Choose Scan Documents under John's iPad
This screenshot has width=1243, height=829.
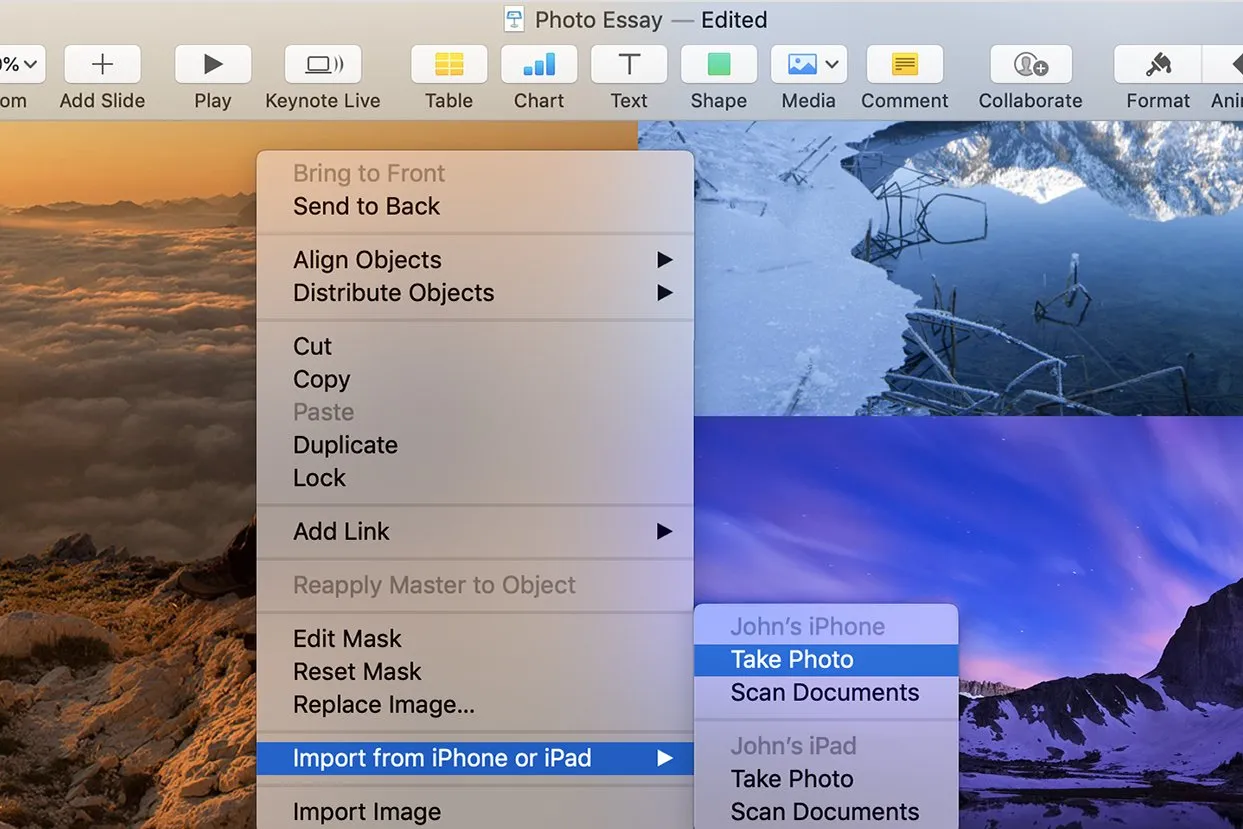coord(824,811)
